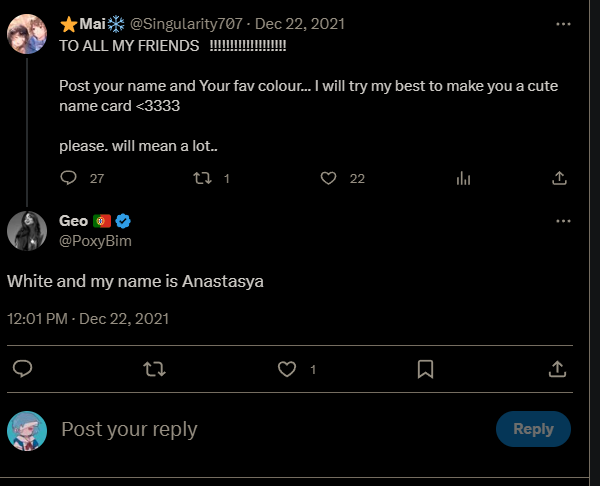Image resolution: width=600 pixels, height=486 pixels.
Task: Comment on Geo's reply
Action: pyautogui.click(x=23, y=369)
